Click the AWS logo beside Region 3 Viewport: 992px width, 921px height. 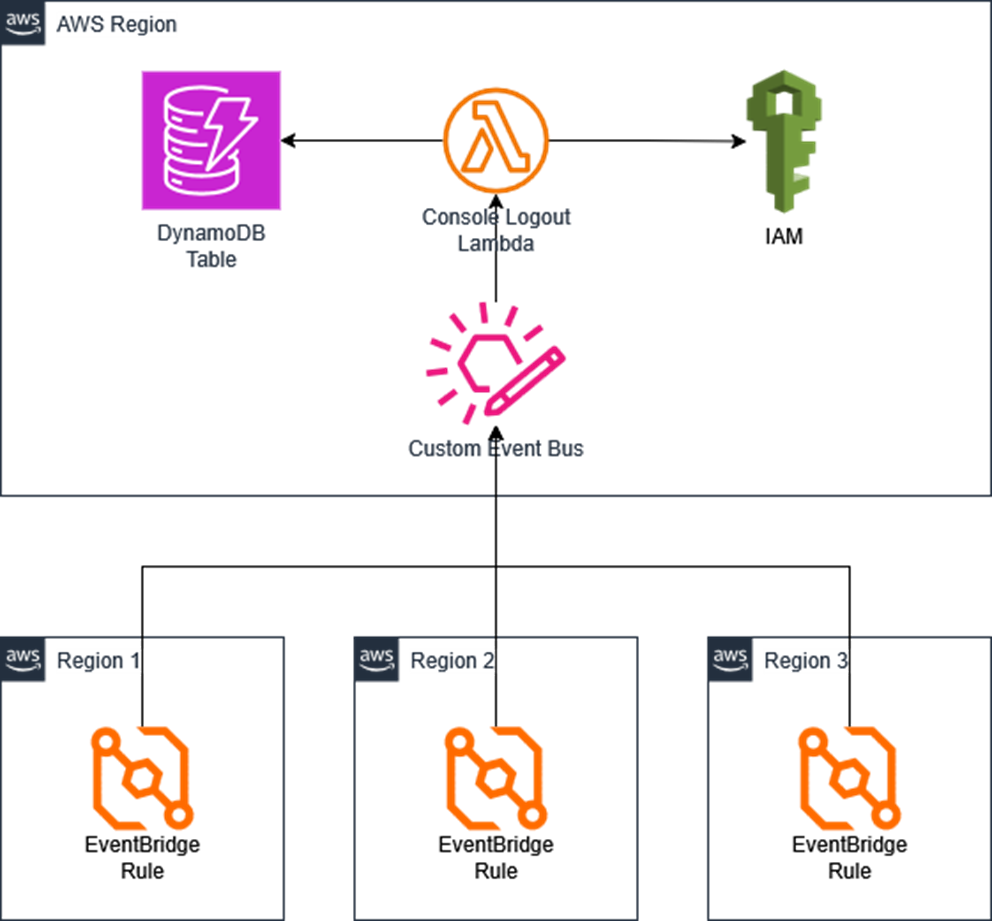[730, 659]
